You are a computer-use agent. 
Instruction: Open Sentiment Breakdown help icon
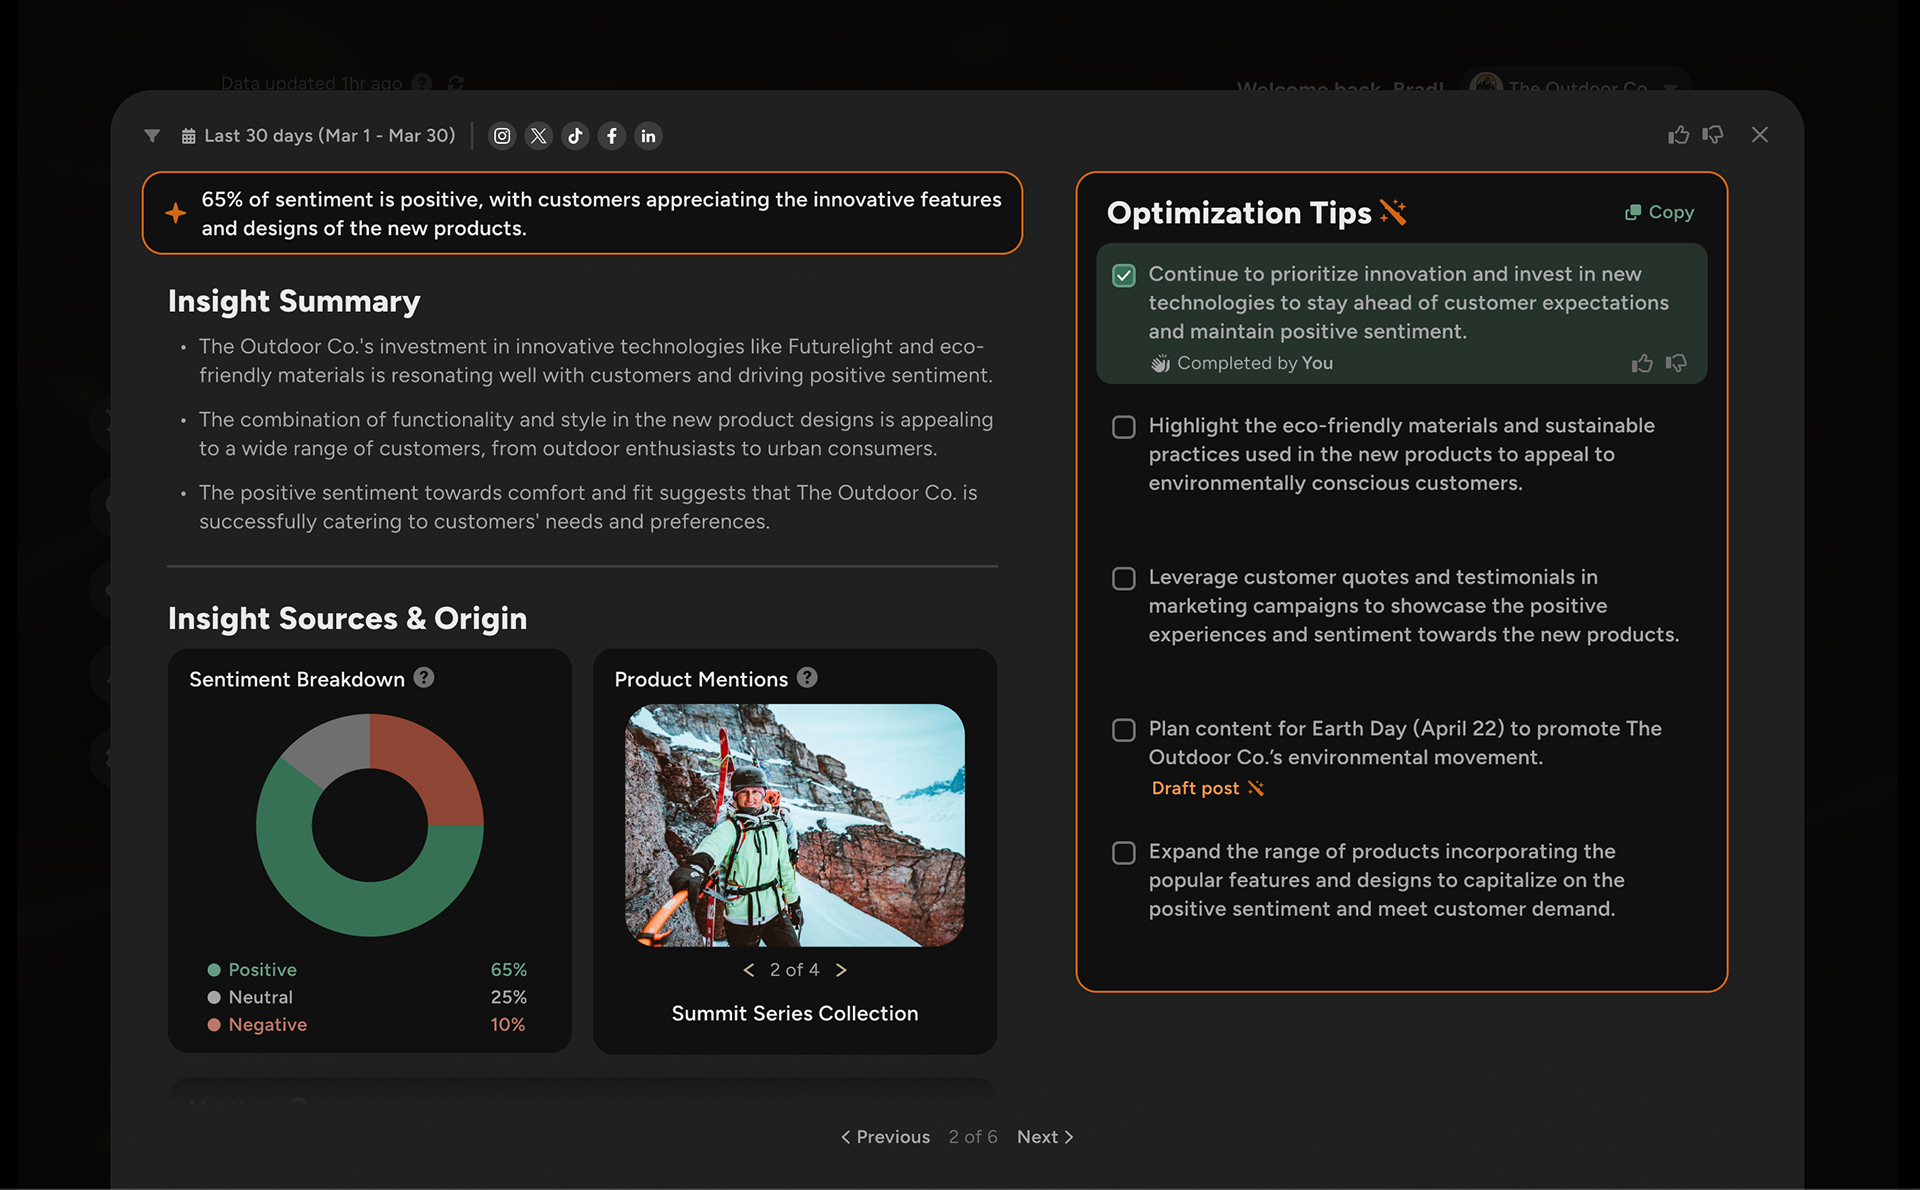[x=424, y=678]
